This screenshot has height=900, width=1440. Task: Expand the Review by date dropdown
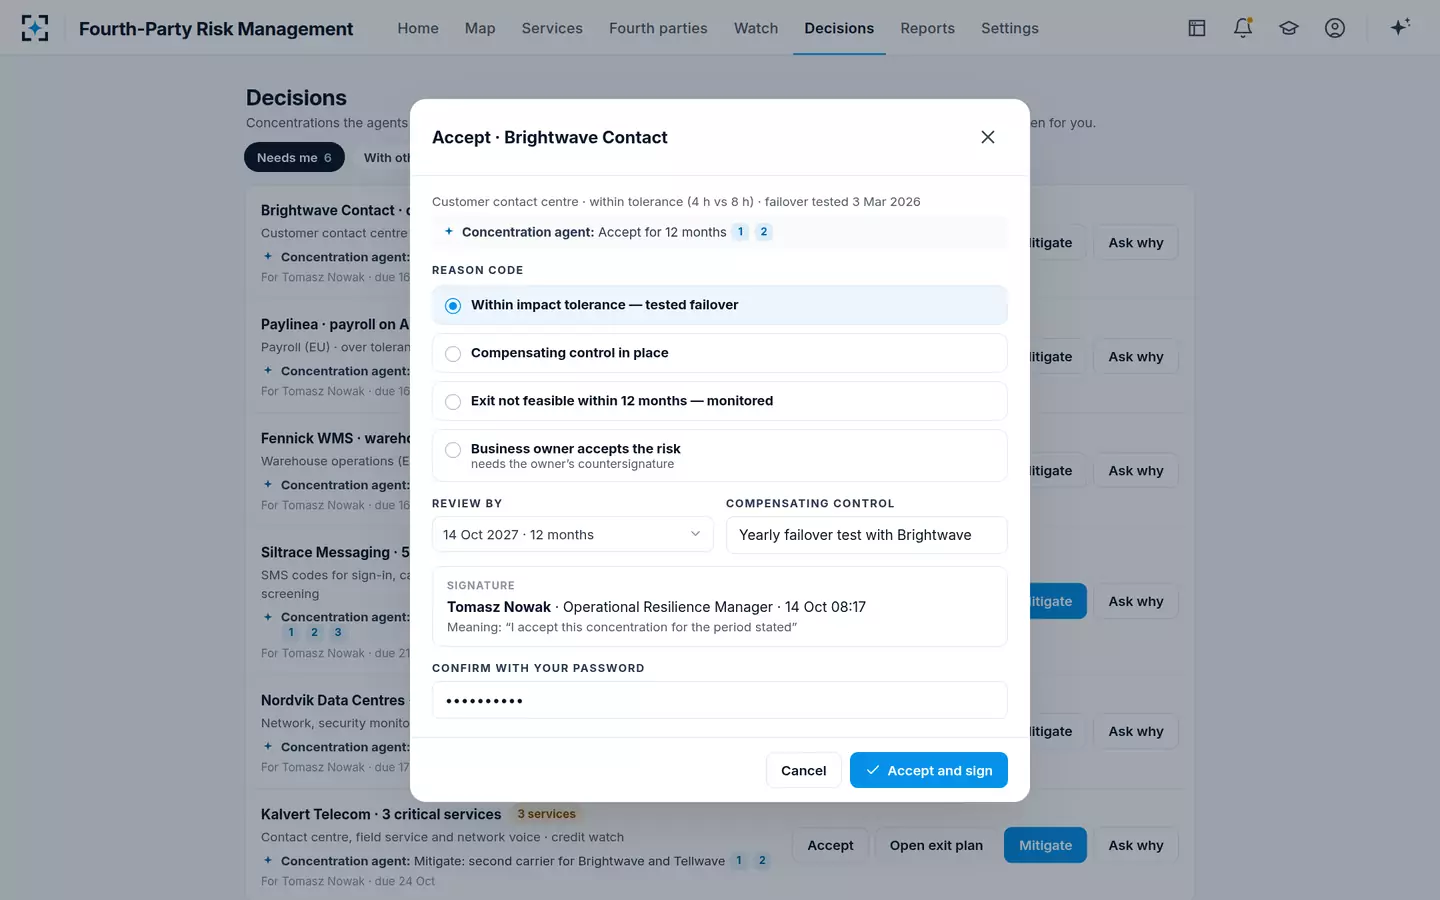coord(572,535)
